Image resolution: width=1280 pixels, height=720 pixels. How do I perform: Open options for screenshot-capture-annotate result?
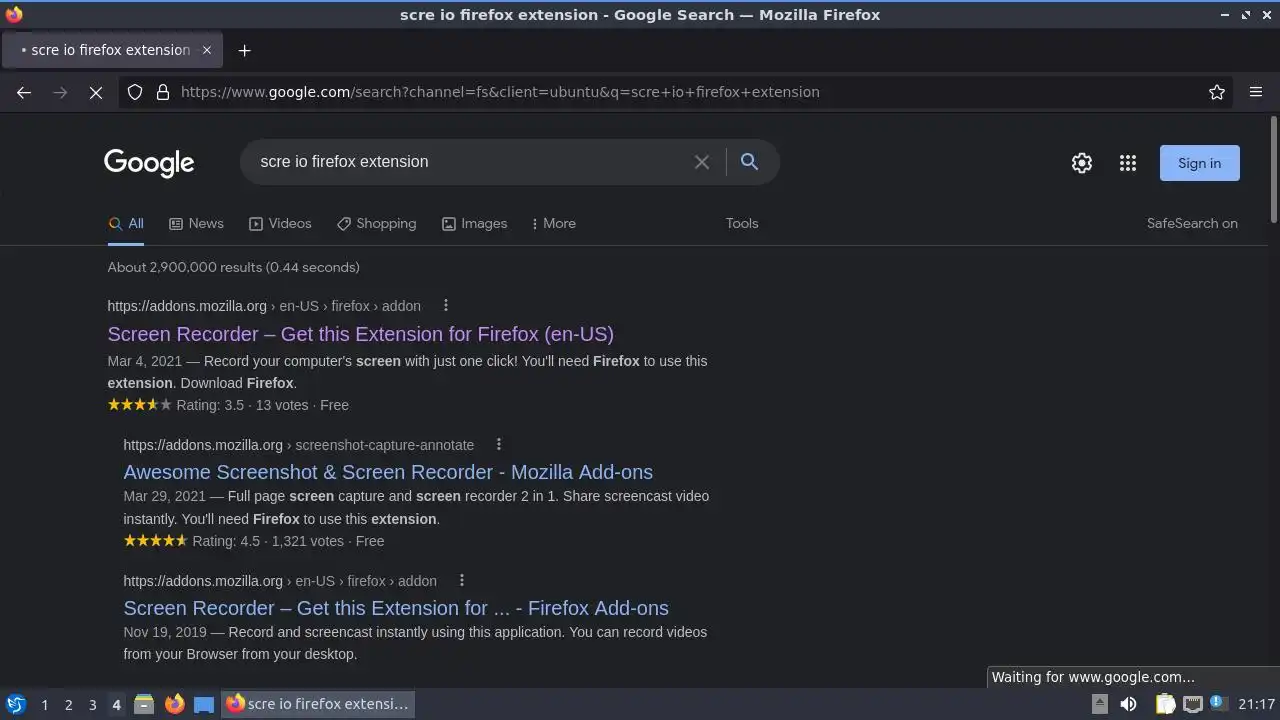click(499, 445)
